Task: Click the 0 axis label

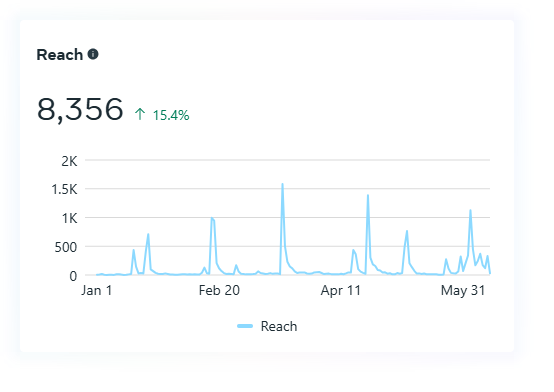Action: tap(73, 276)
